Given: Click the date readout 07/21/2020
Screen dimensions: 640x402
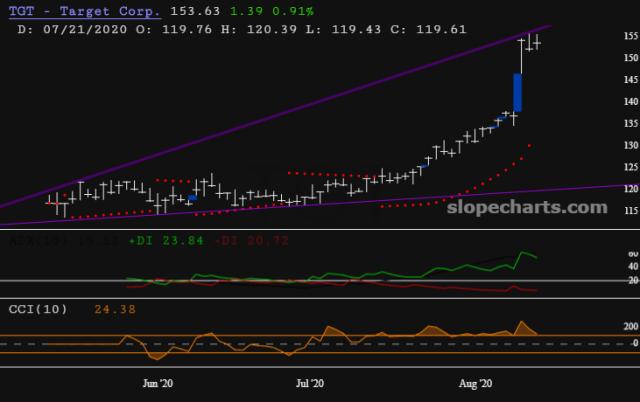Looking at the screenshot, I should click(x=85, y=29).
